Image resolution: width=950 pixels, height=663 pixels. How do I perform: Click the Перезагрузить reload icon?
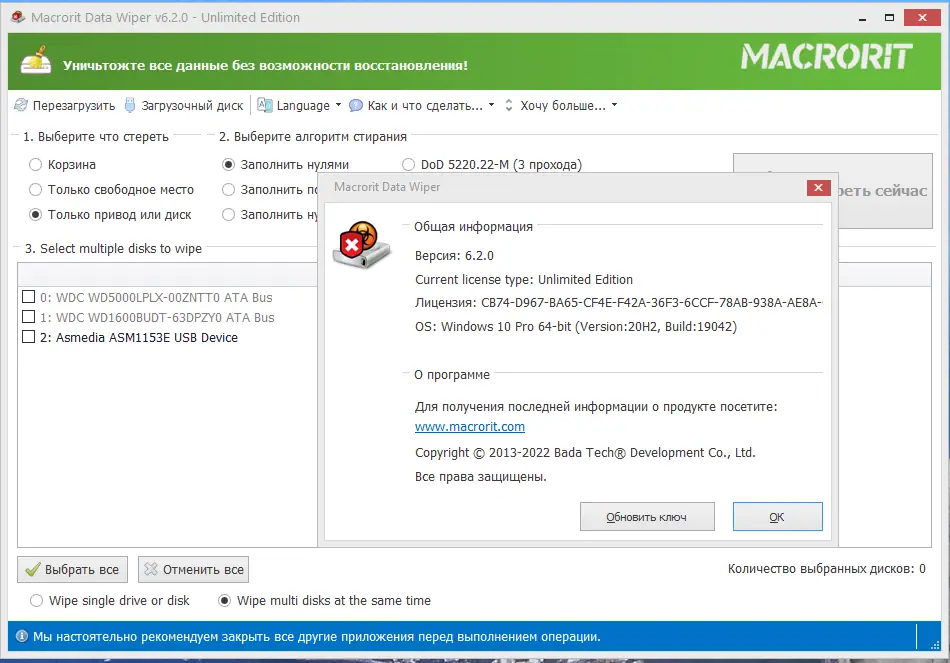coord(21,105)
